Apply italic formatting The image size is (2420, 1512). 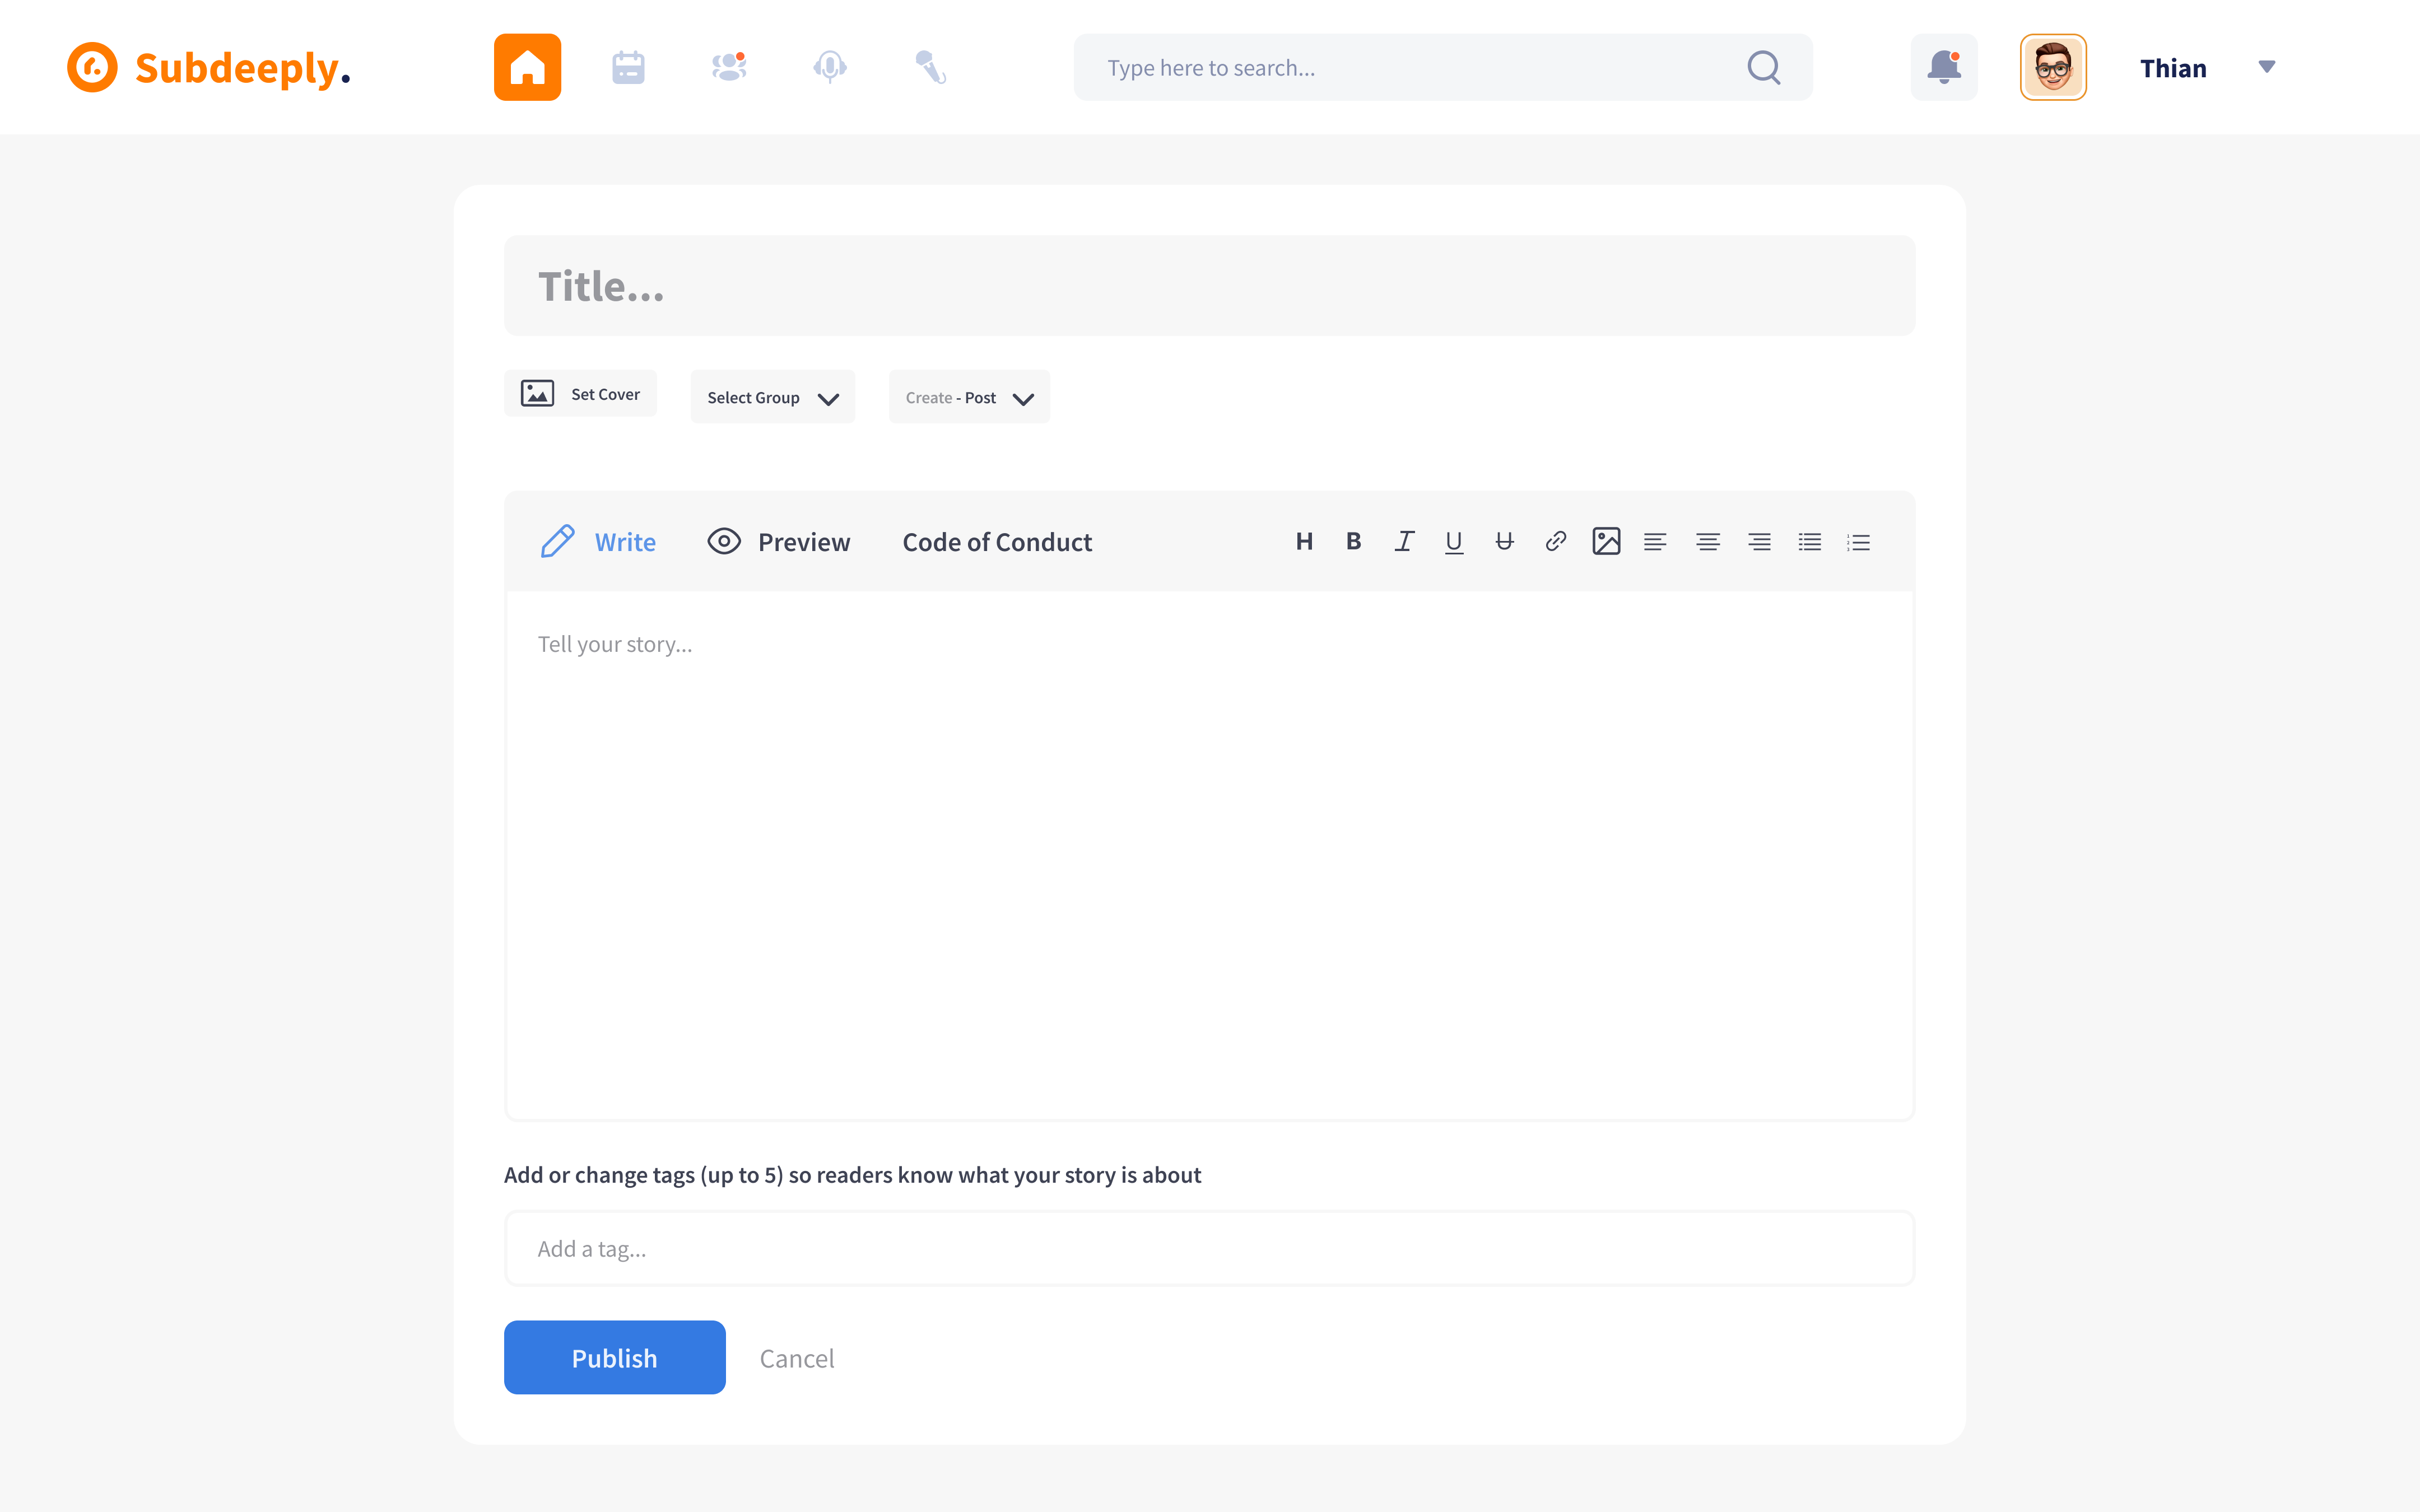(x=1404, y=541)
